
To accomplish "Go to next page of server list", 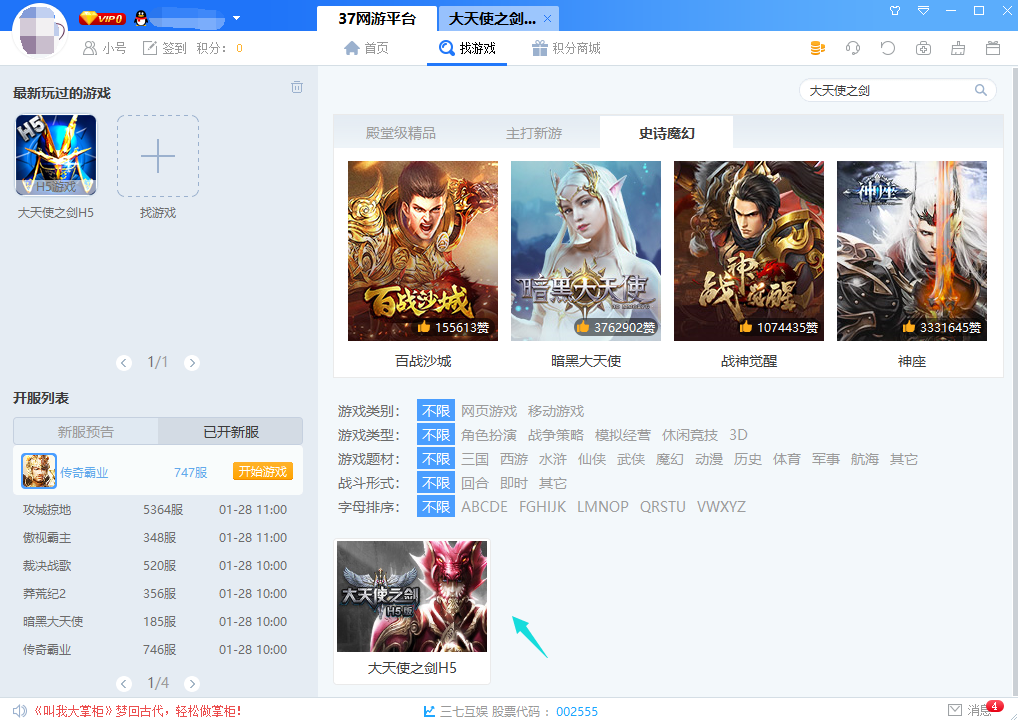I will tap(192, 684).
